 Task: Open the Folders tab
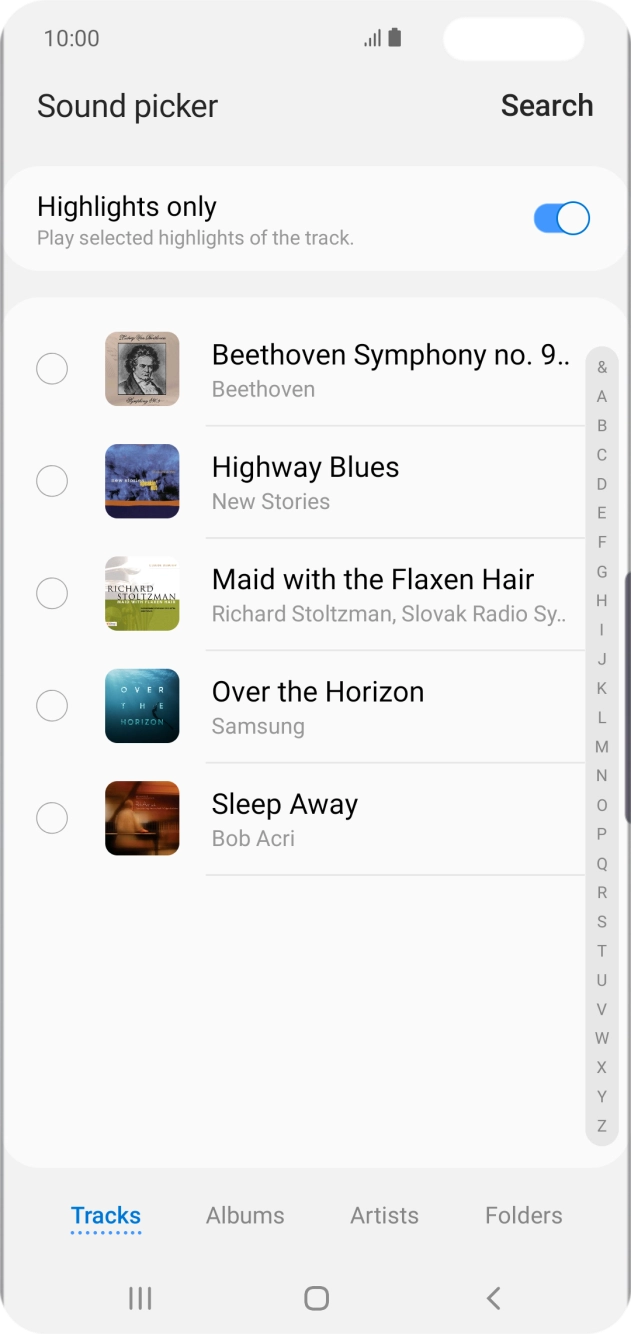tap(523, 1215)
